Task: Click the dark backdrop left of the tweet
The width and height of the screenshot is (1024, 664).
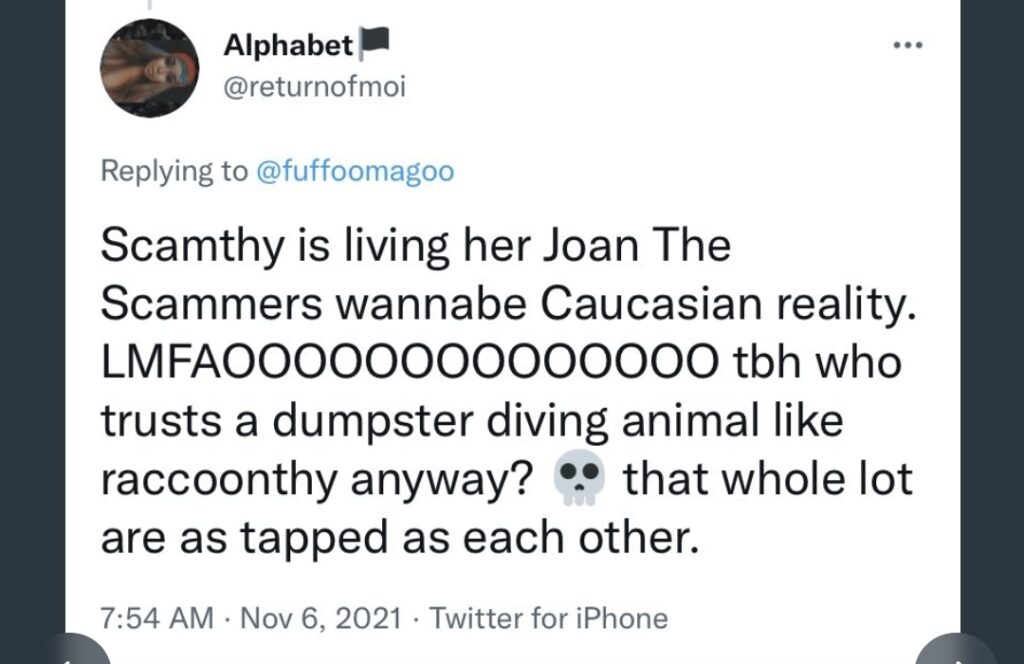Action: coord(32,330)
